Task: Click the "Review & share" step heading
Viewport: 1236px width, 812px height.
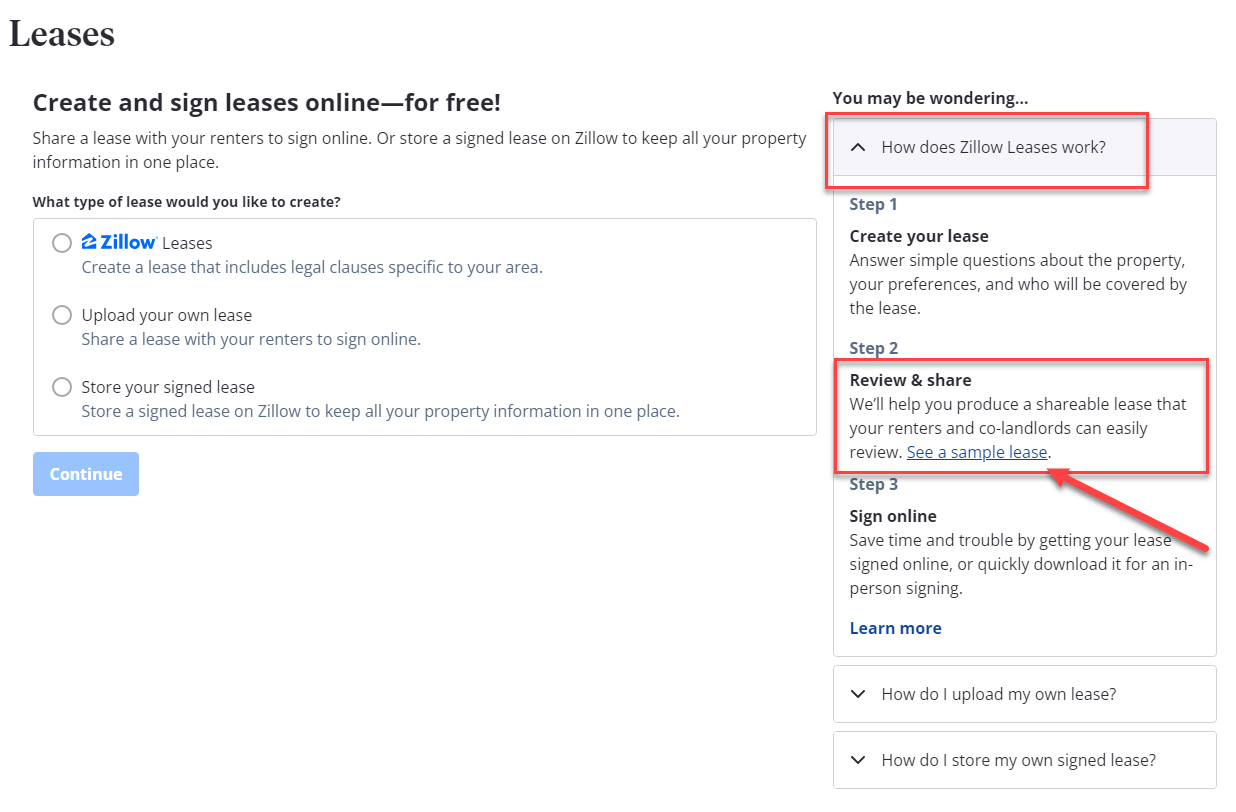Action: pyautogui.click(x=910, y=380)
